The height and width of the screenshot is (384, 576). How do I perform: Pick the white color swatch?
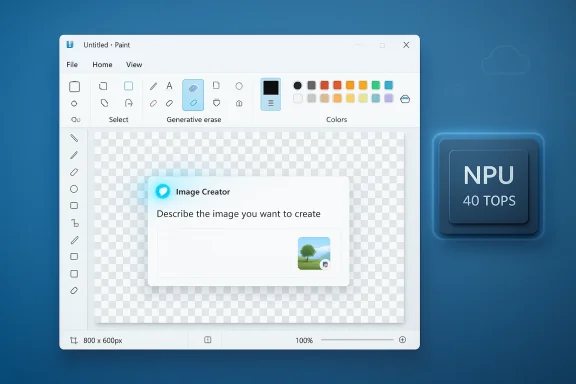click(298, 98)
